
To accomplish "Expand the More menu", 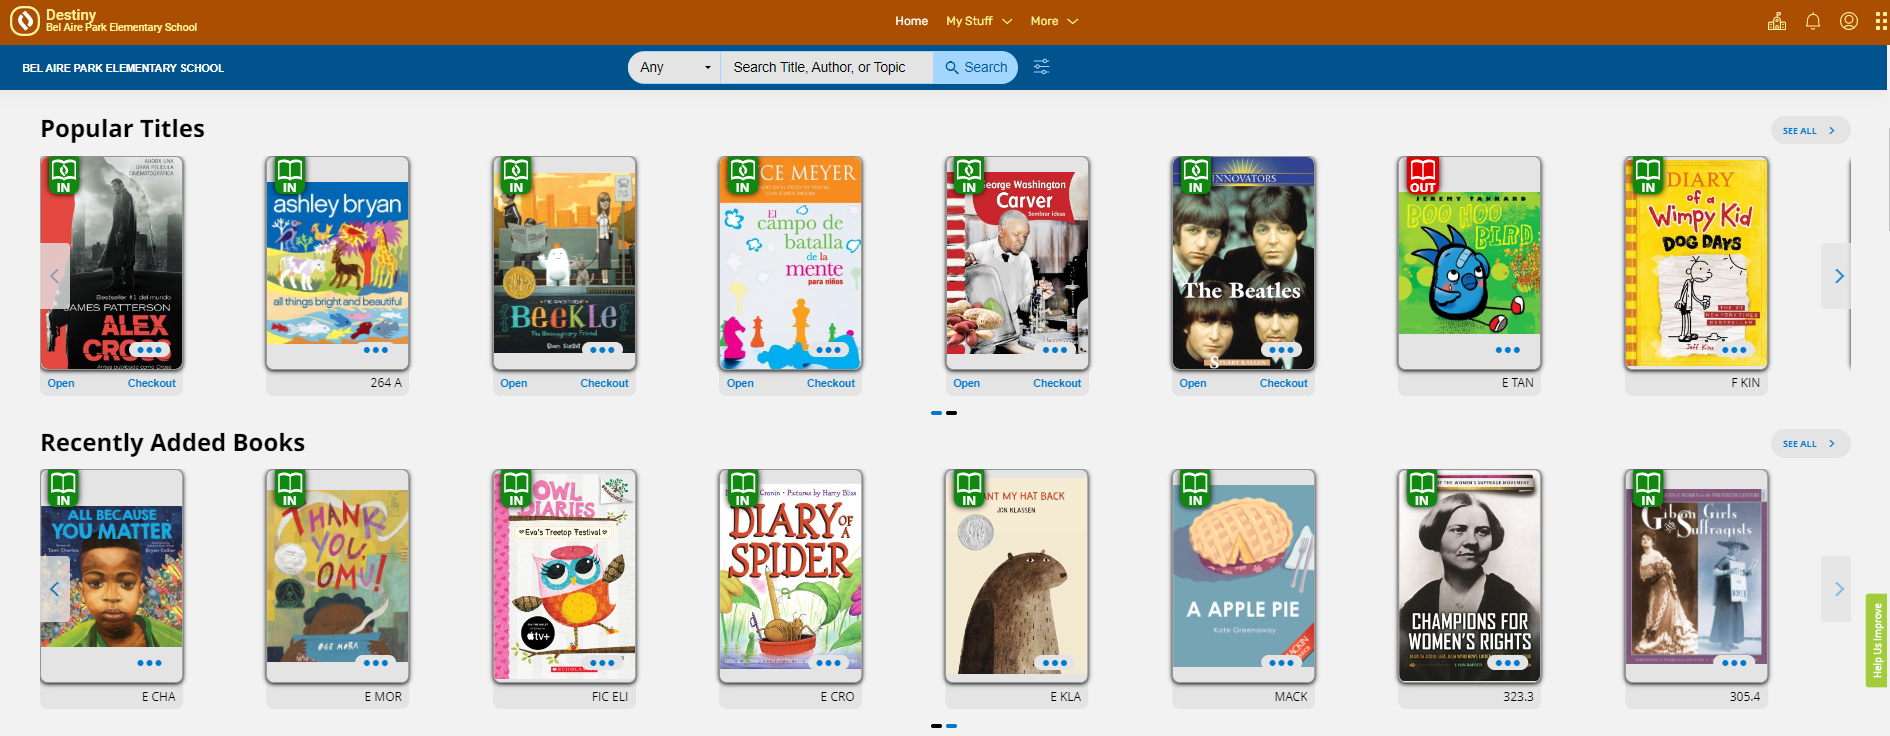I will [x=1054, y=21].
